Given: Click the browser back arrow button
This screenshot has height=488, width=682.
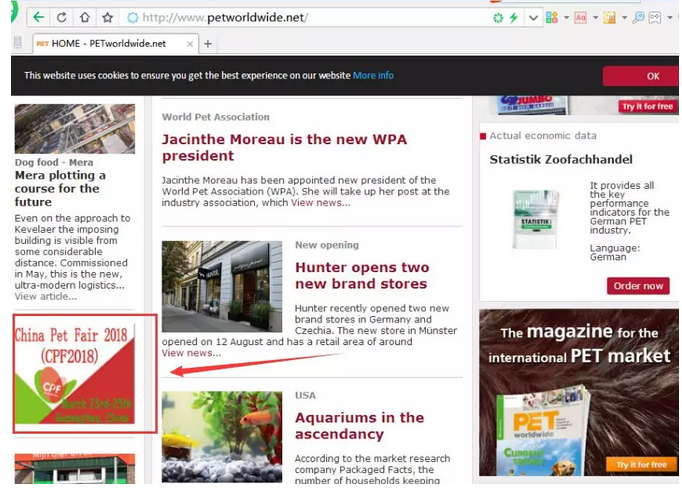Looking at the screenshot, I should [39, 17].
